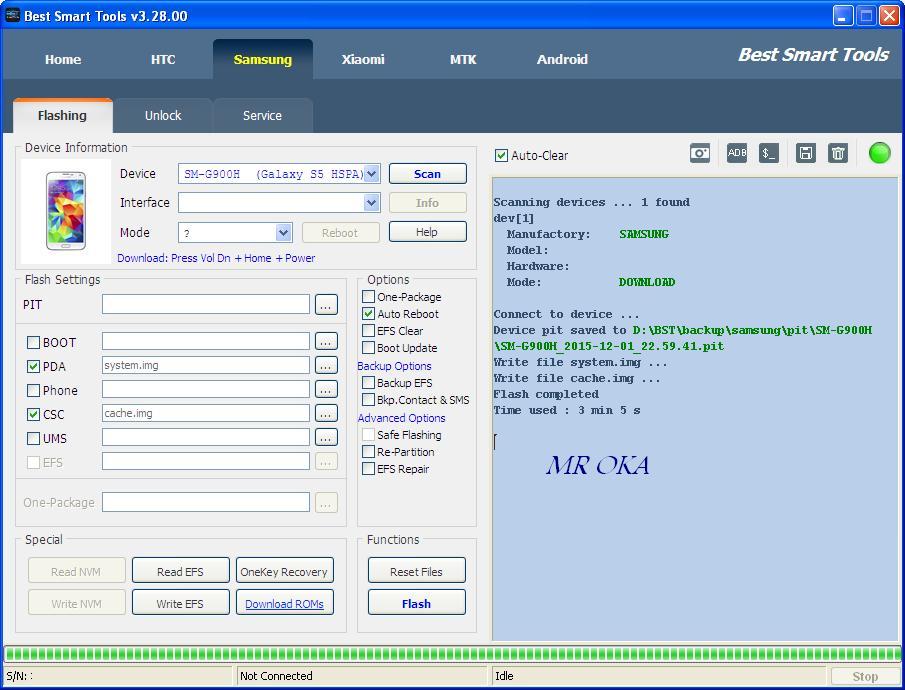Switch to the HTC tab
Image resolution: width=905 pixels, height=690 pixels.
163,59
